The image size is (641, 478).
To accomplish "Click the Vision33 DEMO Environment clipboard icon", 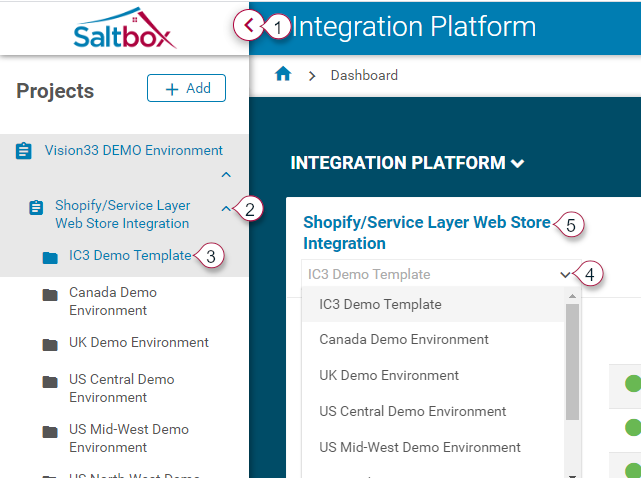I will pos(23,150).
